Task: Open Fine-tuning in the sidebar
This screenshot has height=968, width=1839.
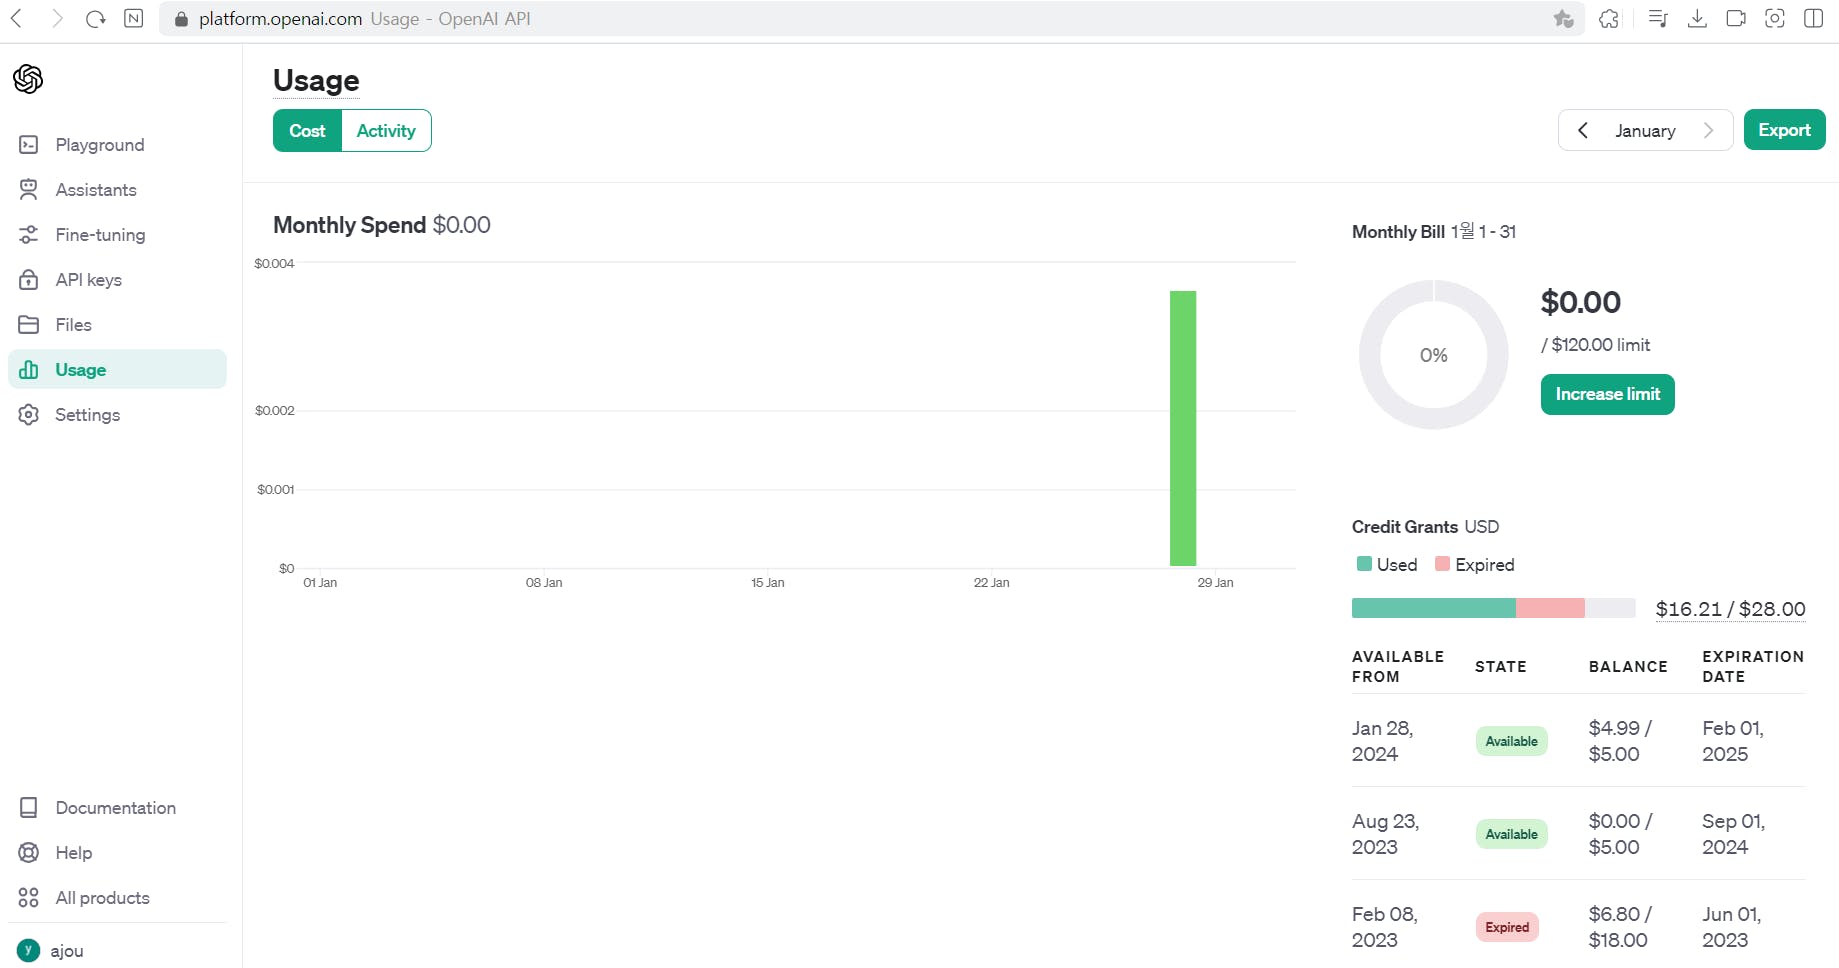Action: coord(117,235)
